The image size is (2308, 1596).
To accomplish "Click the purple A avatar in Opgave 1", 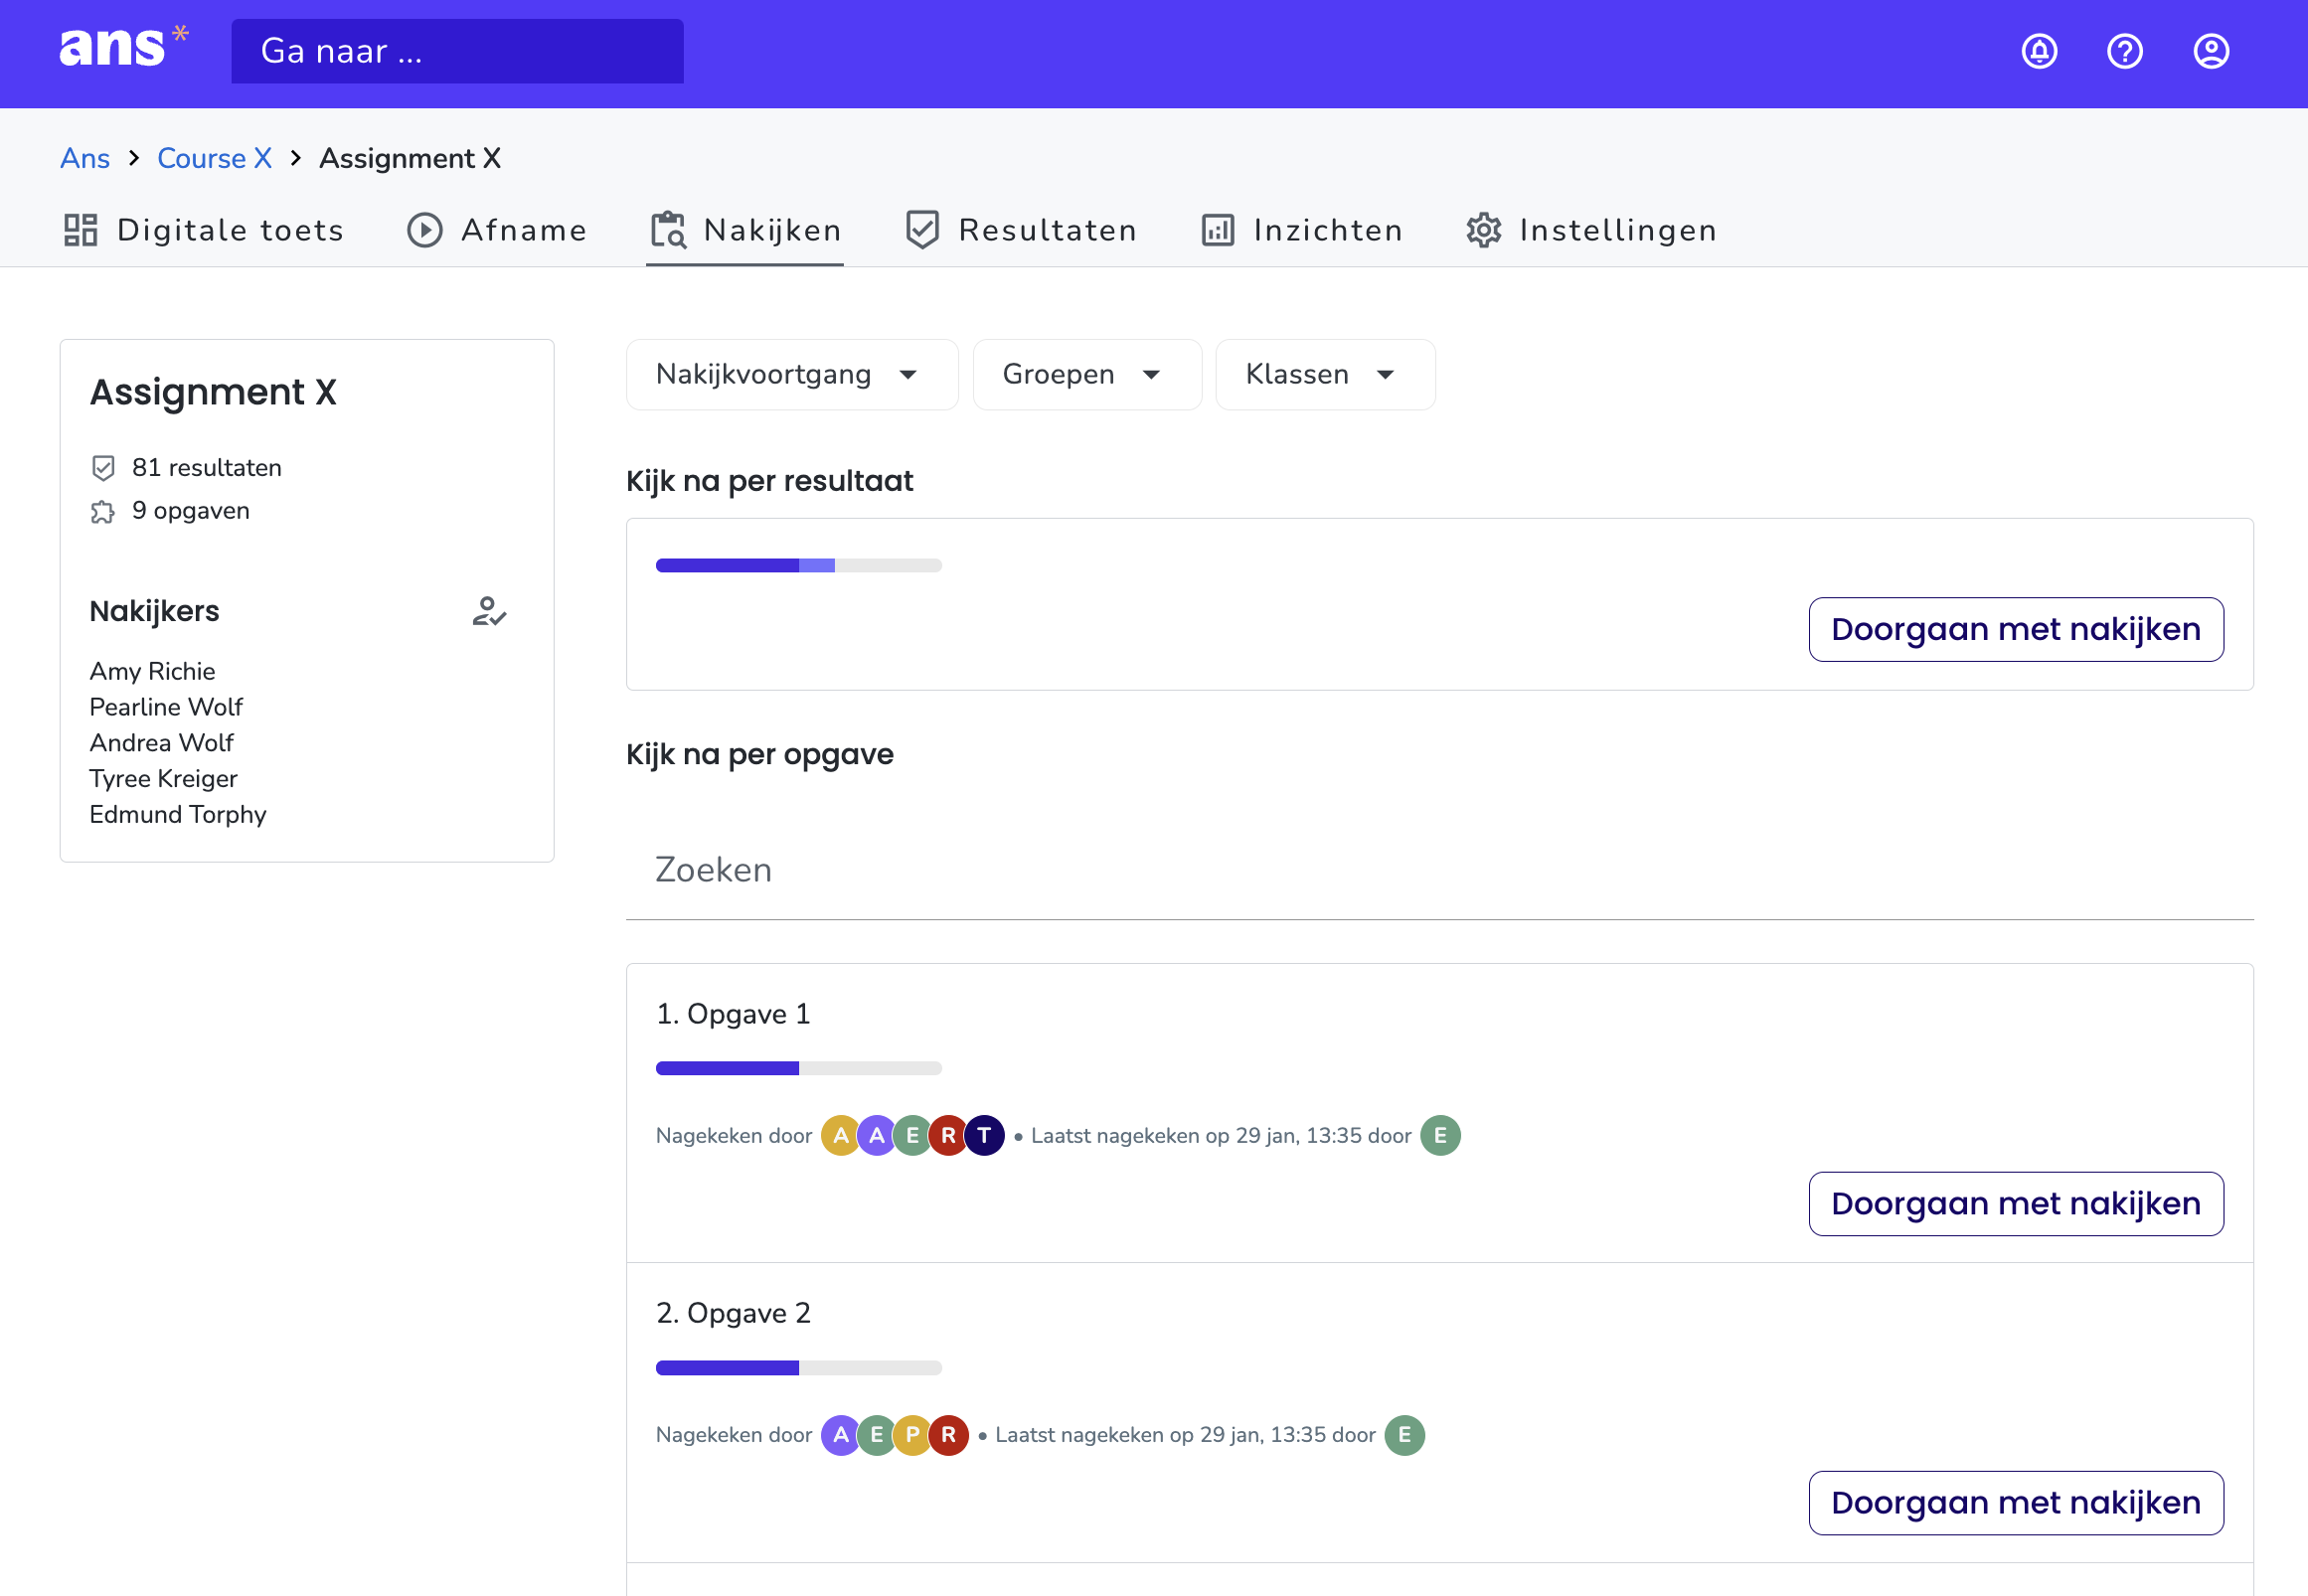I will click(x=877, y=1135).
